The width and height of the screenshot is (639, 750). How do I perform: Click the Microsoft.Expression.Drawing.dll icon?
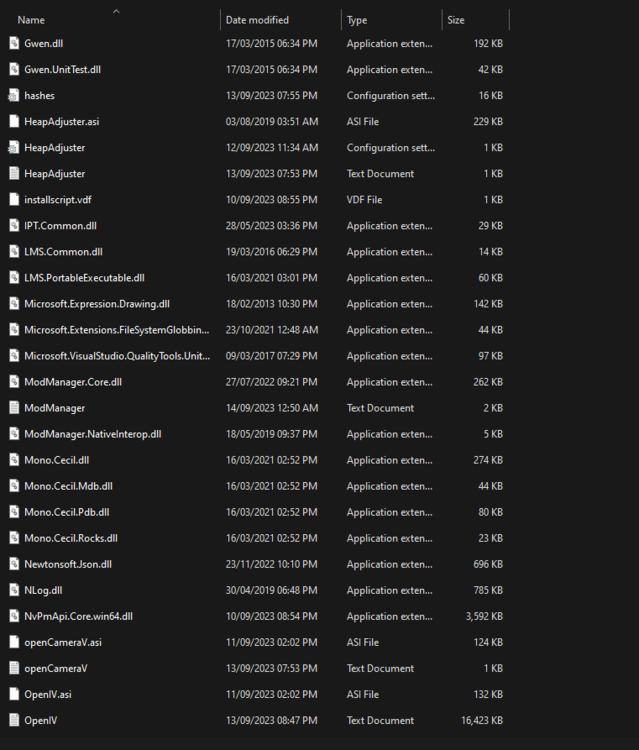(x=14, y=304)
